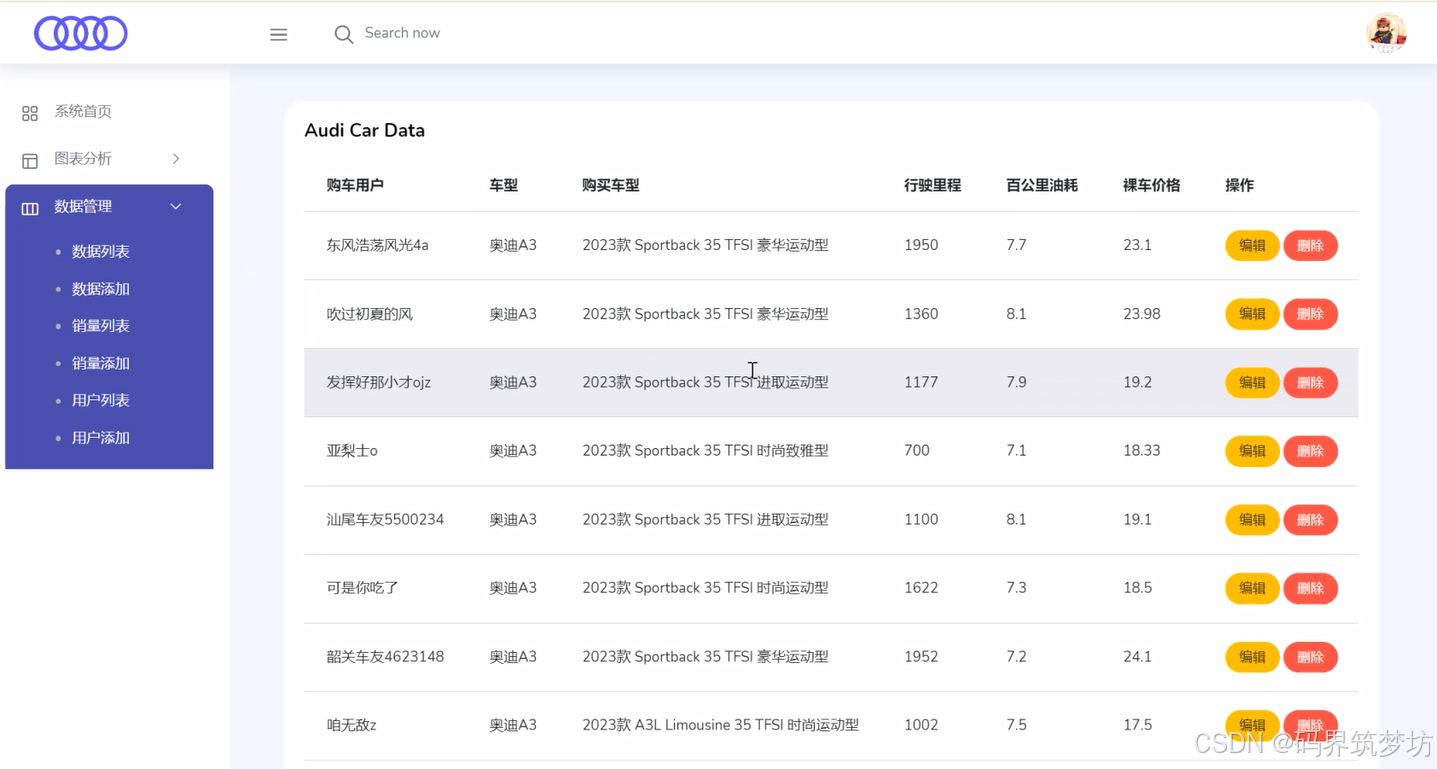The width and height of the screenshot is (1437, 769).
Task: Delete the 东风浩荡风光4a row
Action: pos(1310,245)
